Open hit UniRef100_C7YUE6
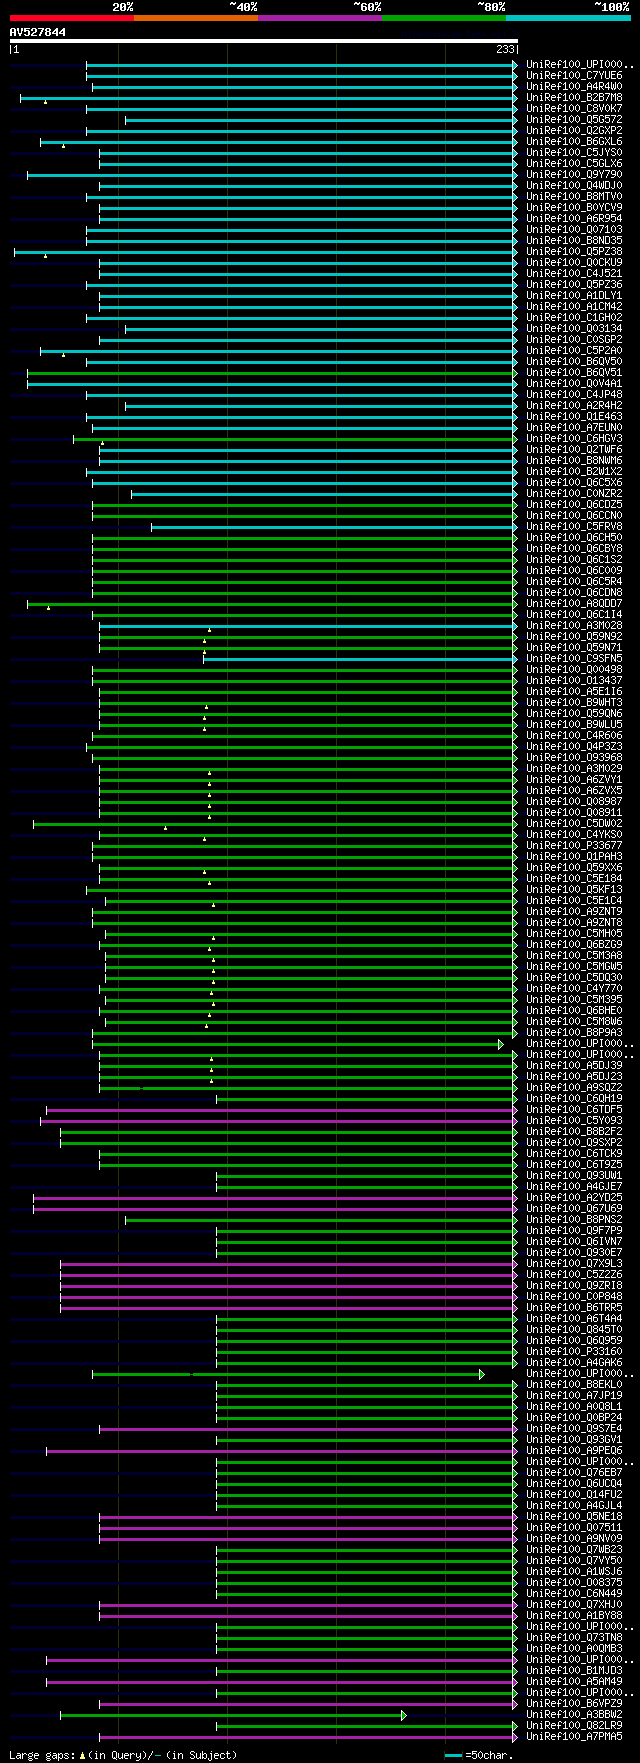Image resolution: width=640 pixels, height=1763 pixels. 574,76
